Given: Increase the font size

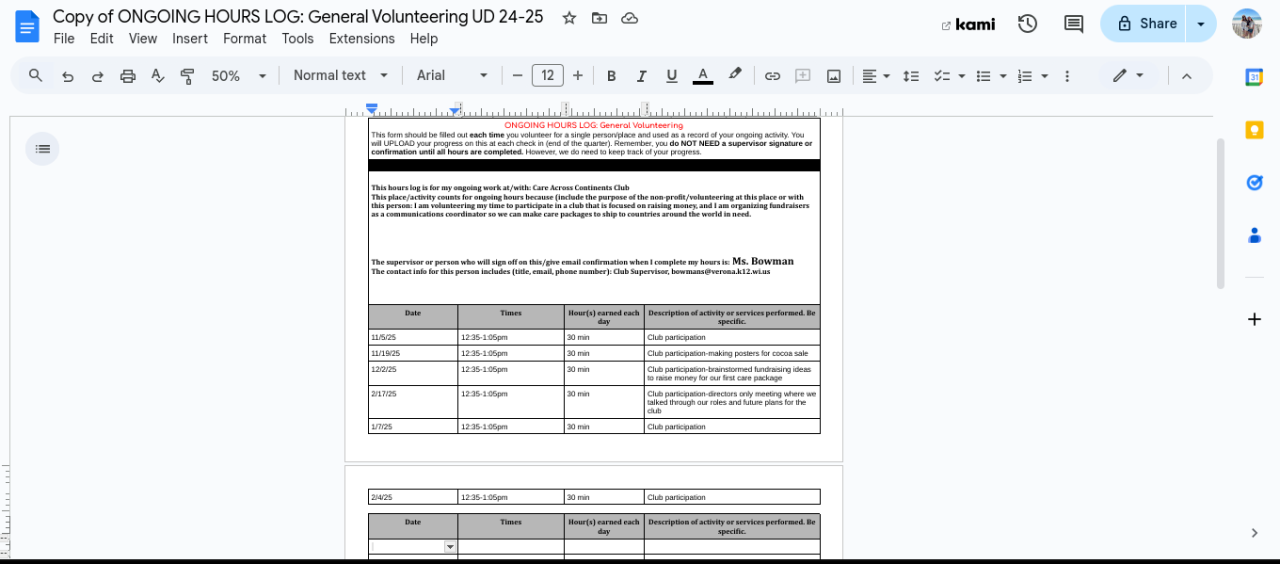Looking at the screenshot, I should point(578,76).
